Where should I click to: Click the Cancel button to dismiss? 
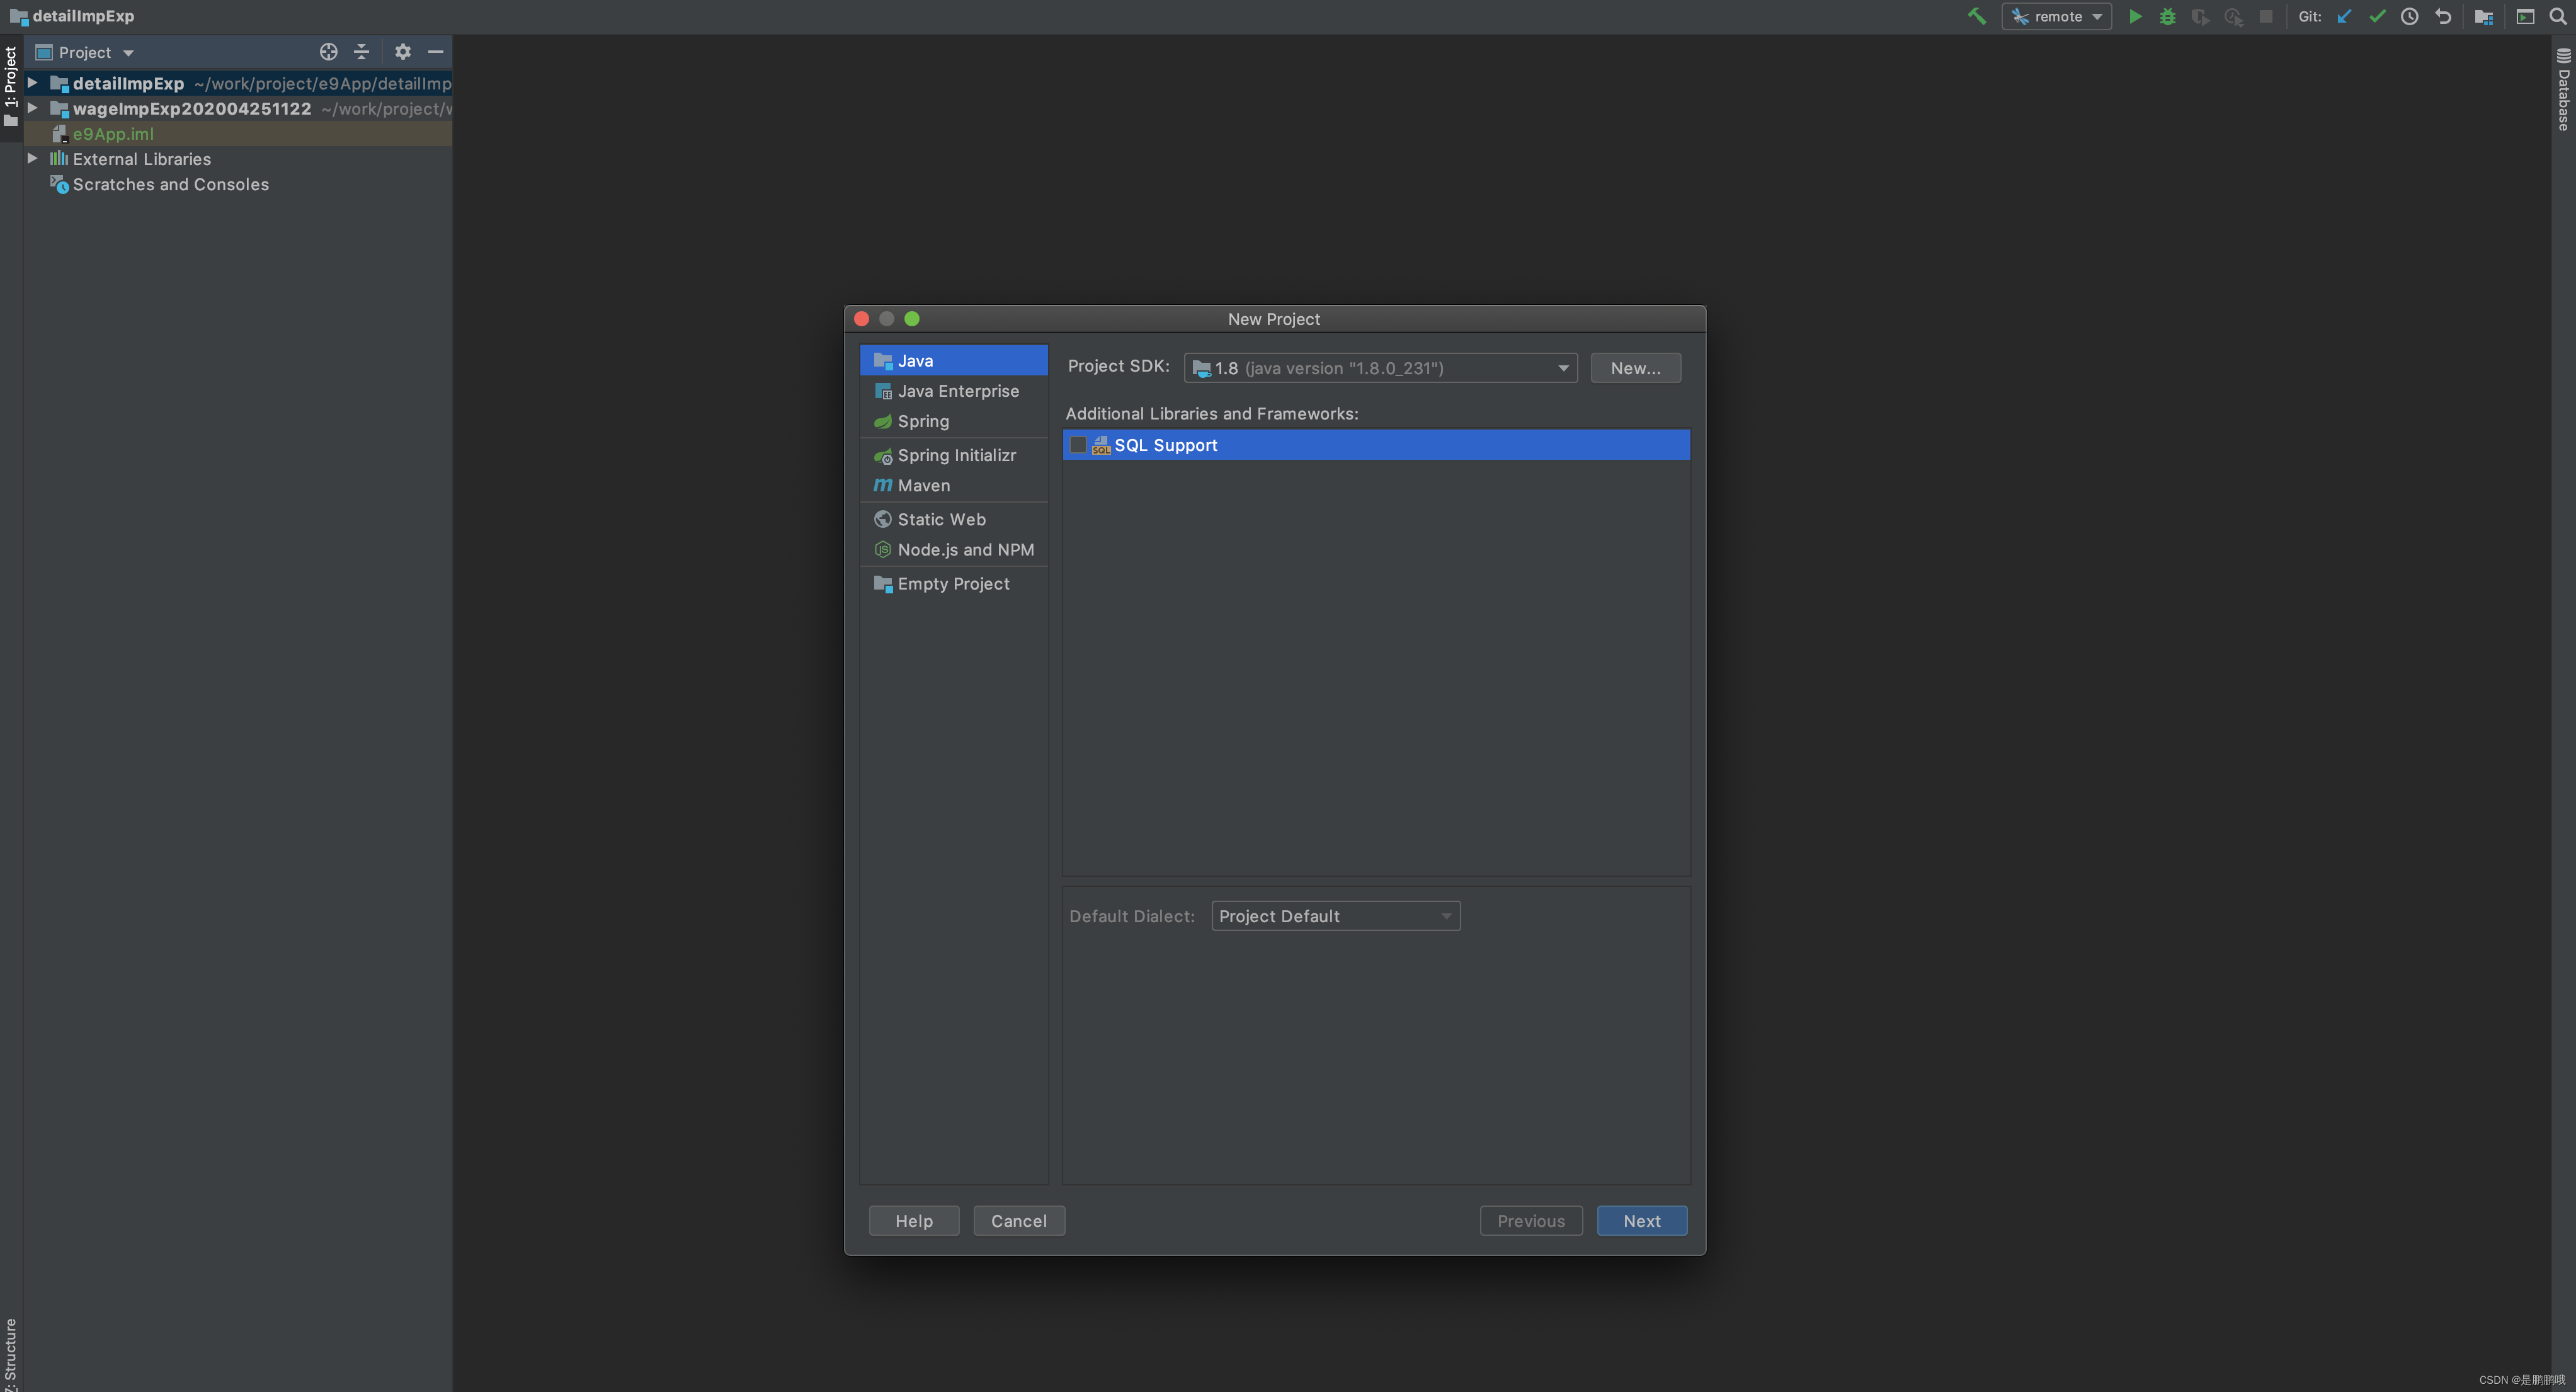point(1018,1219)
